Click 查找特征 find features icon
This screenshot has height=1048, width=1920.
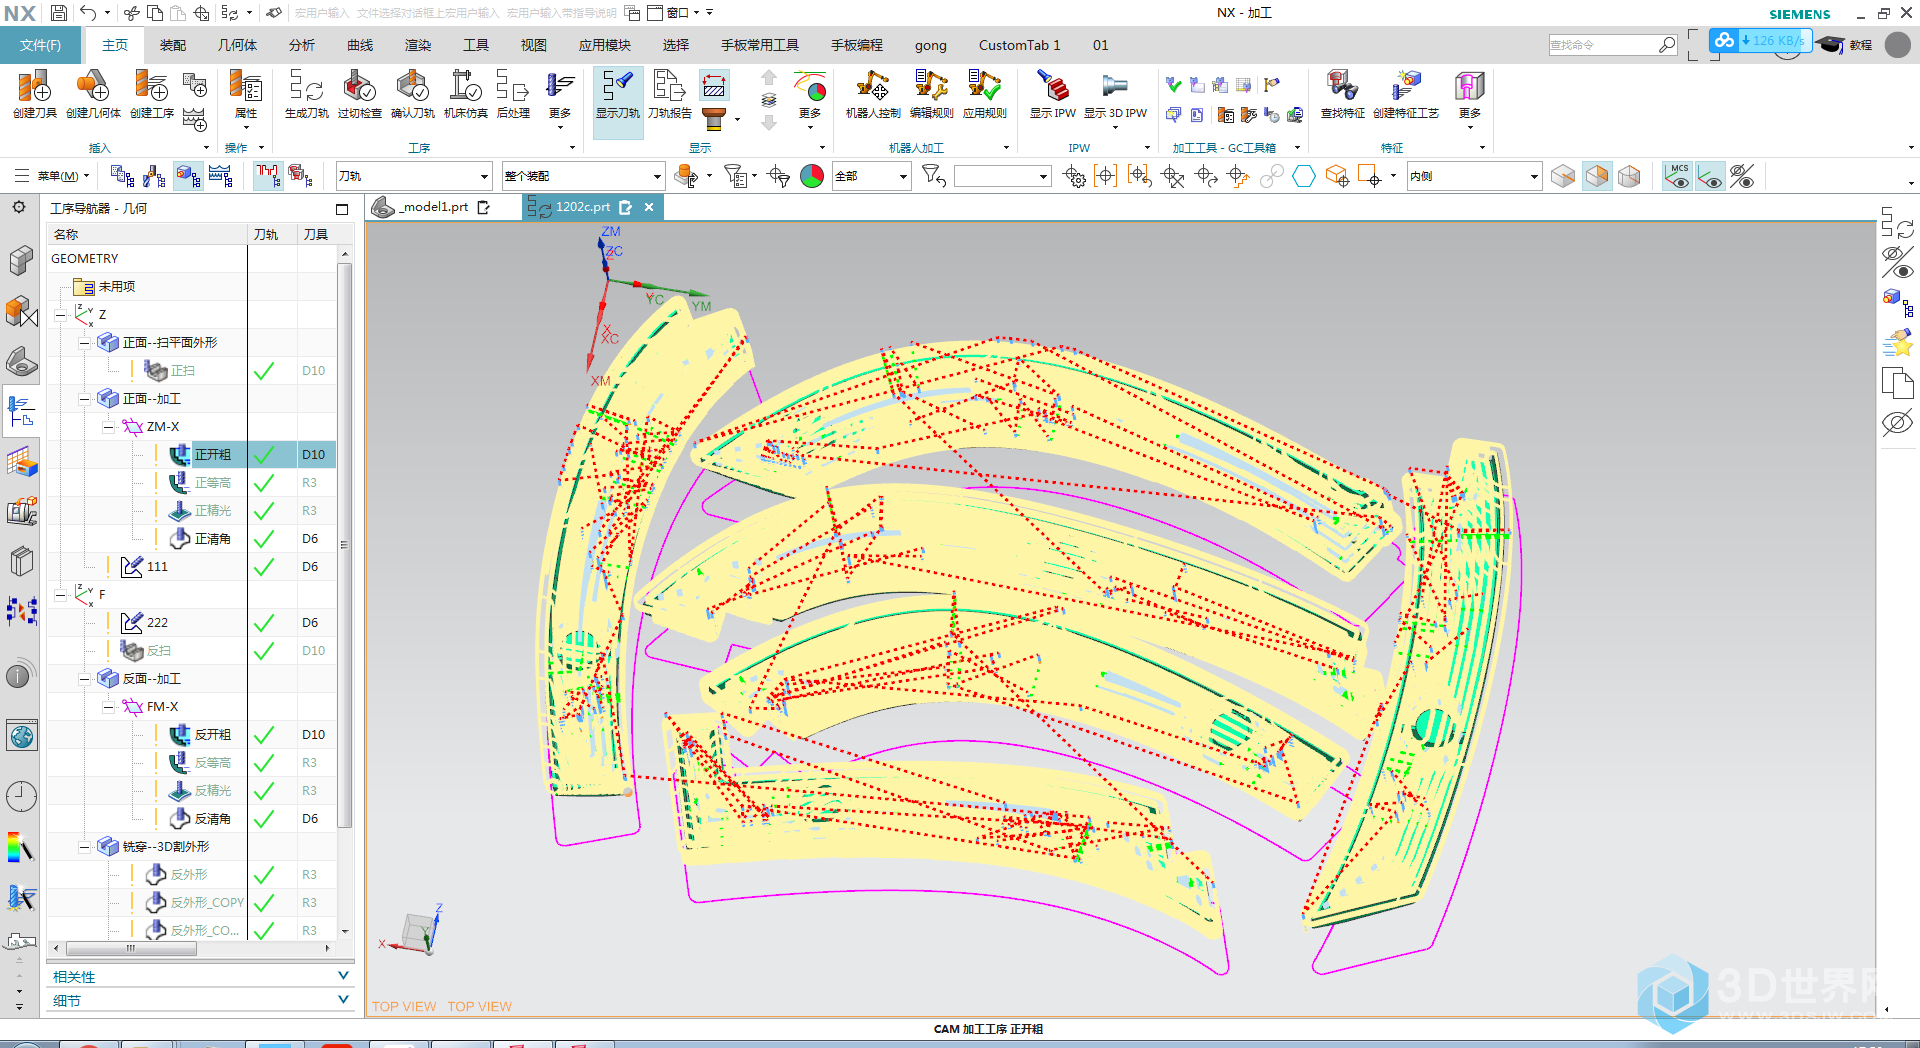click(1342, 95)
